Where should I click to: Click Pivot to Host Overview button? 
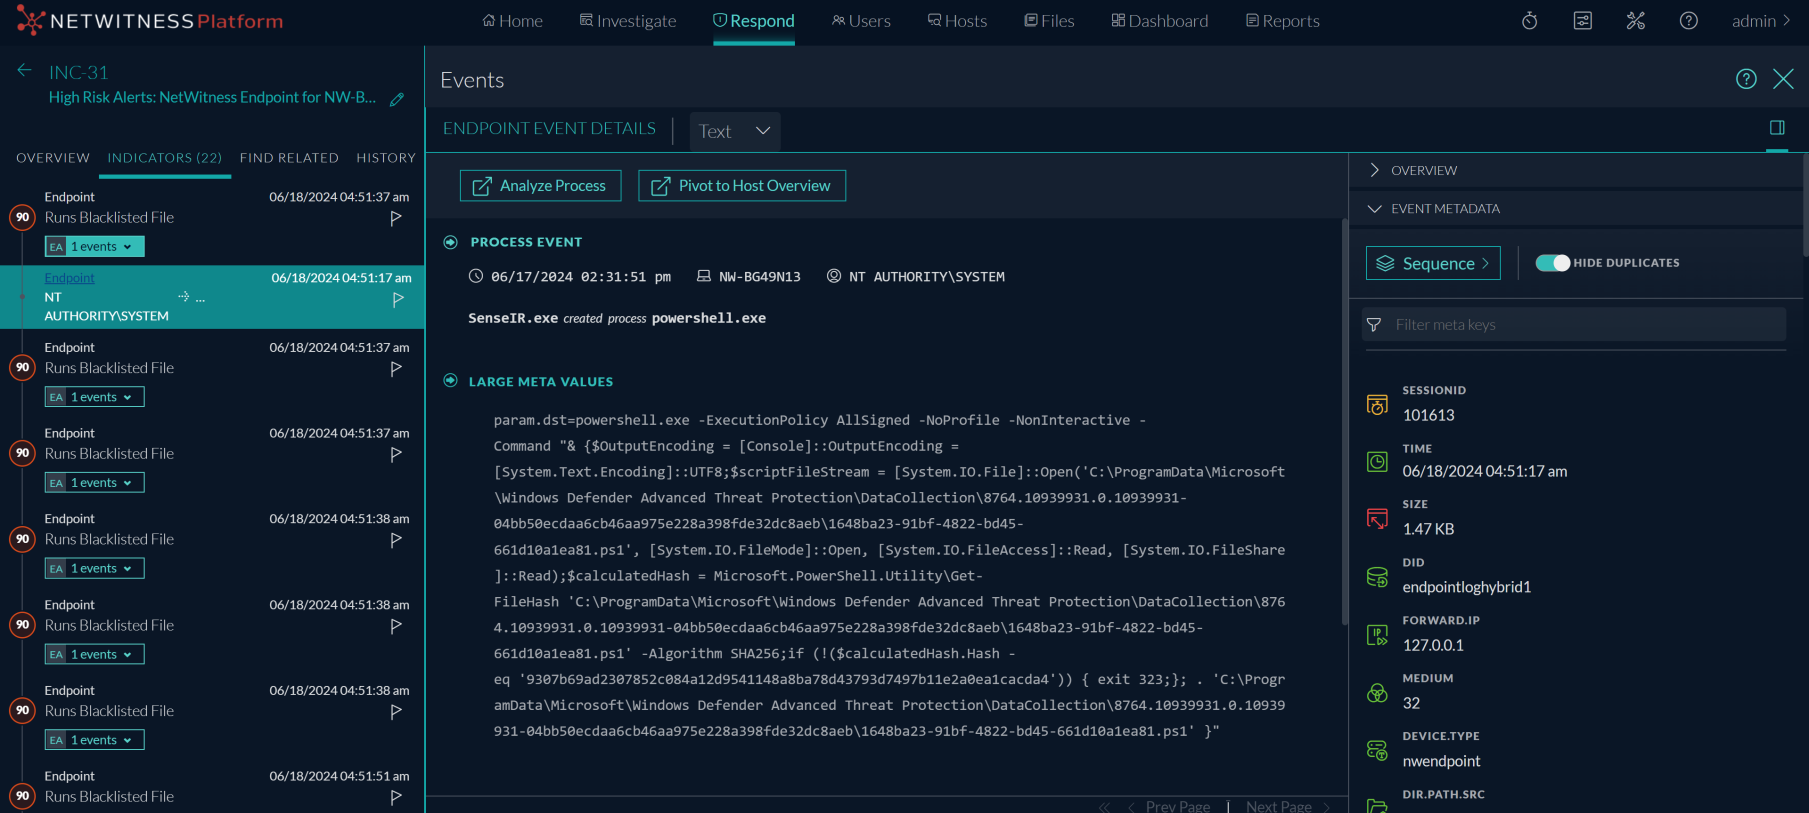coord(742,186)
